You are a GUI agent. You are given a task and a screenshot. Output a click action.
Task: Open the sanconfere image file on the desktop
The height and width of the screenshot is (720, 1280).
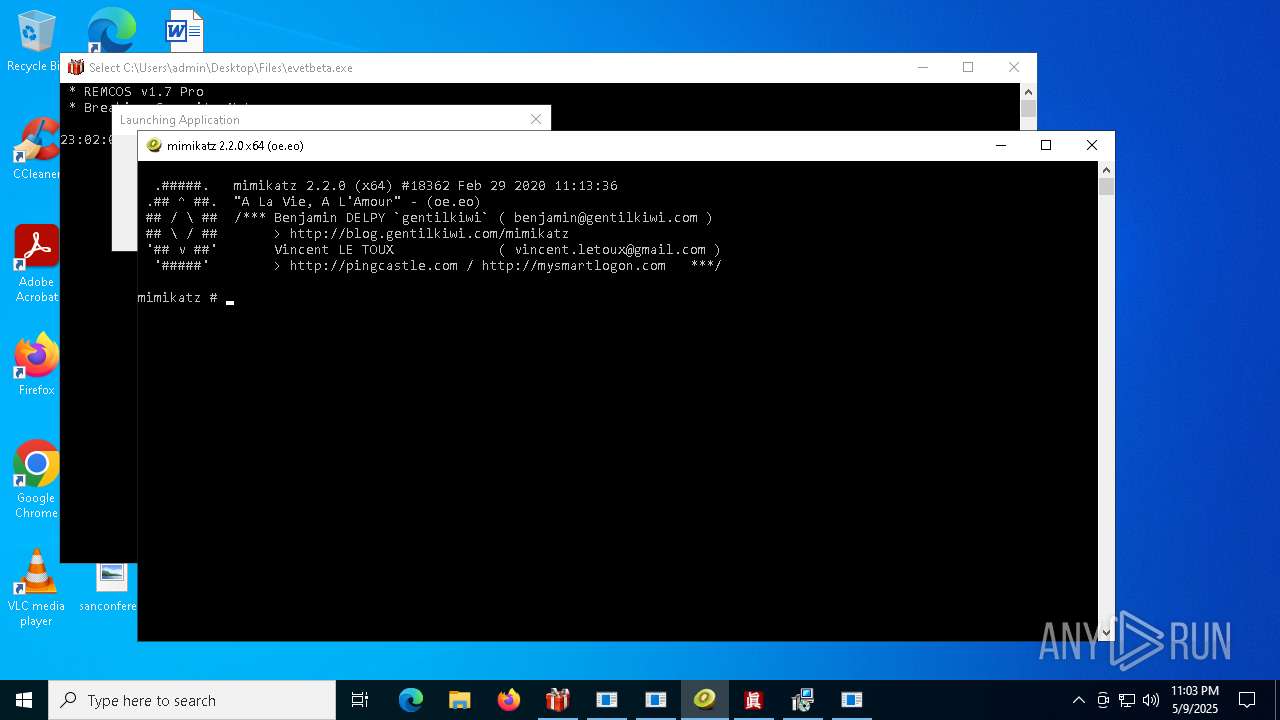(111, 586)
